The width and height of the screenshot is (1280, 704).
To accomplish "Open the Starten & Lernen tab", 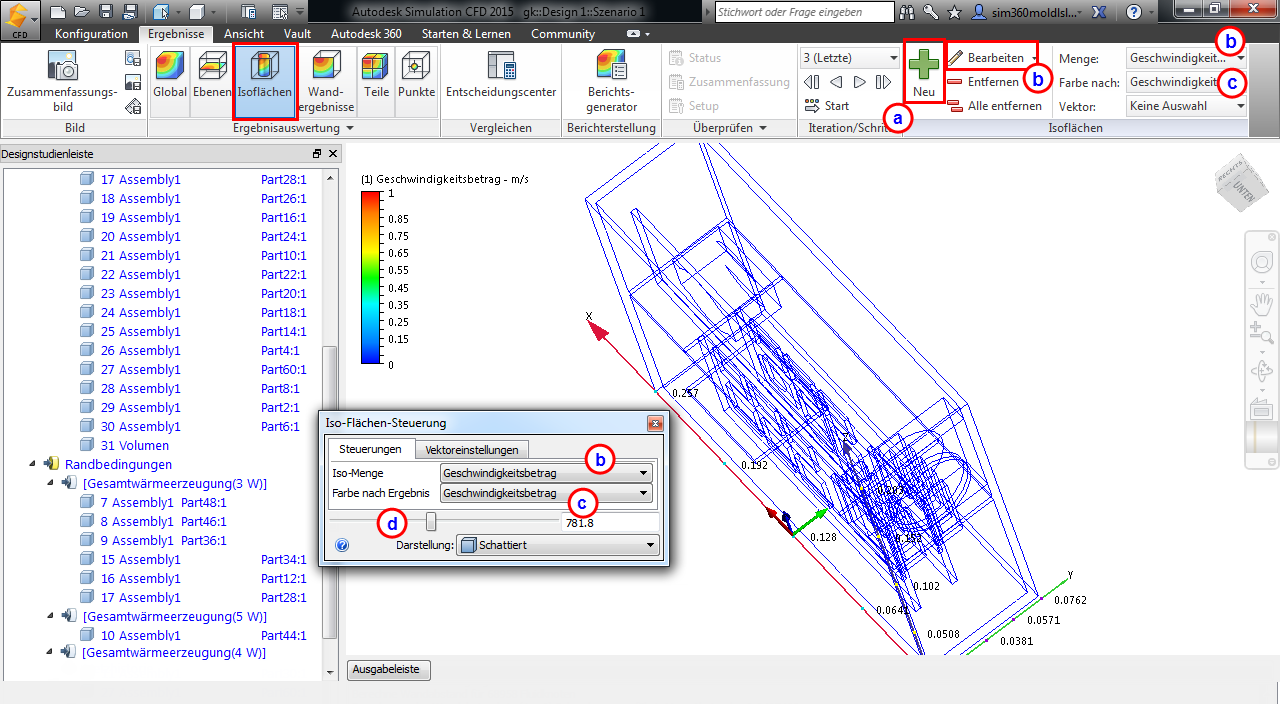I will coord(466,34).
